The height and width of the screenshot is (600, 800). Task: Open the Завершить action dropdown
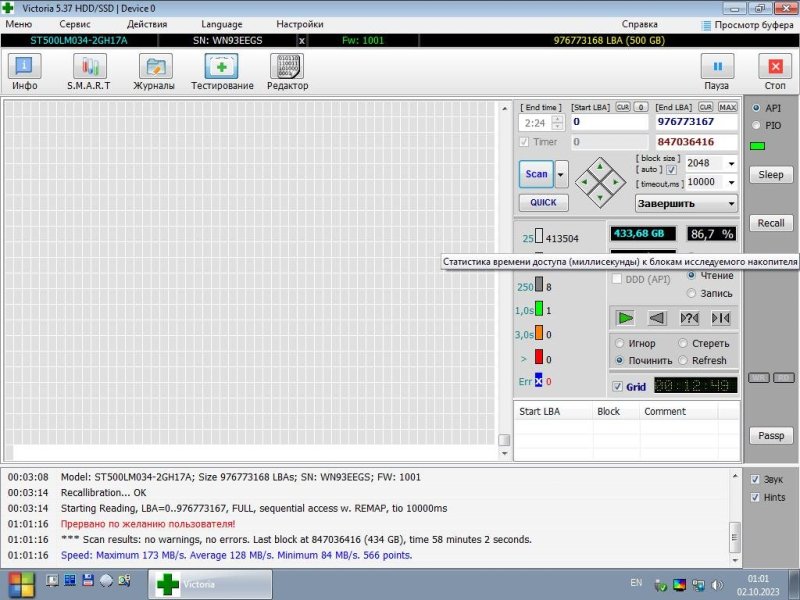tap(731, 203)
